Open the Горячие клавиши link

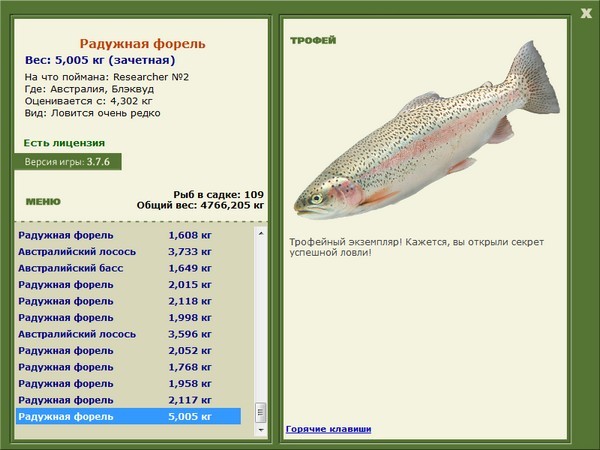coord(328,429)
